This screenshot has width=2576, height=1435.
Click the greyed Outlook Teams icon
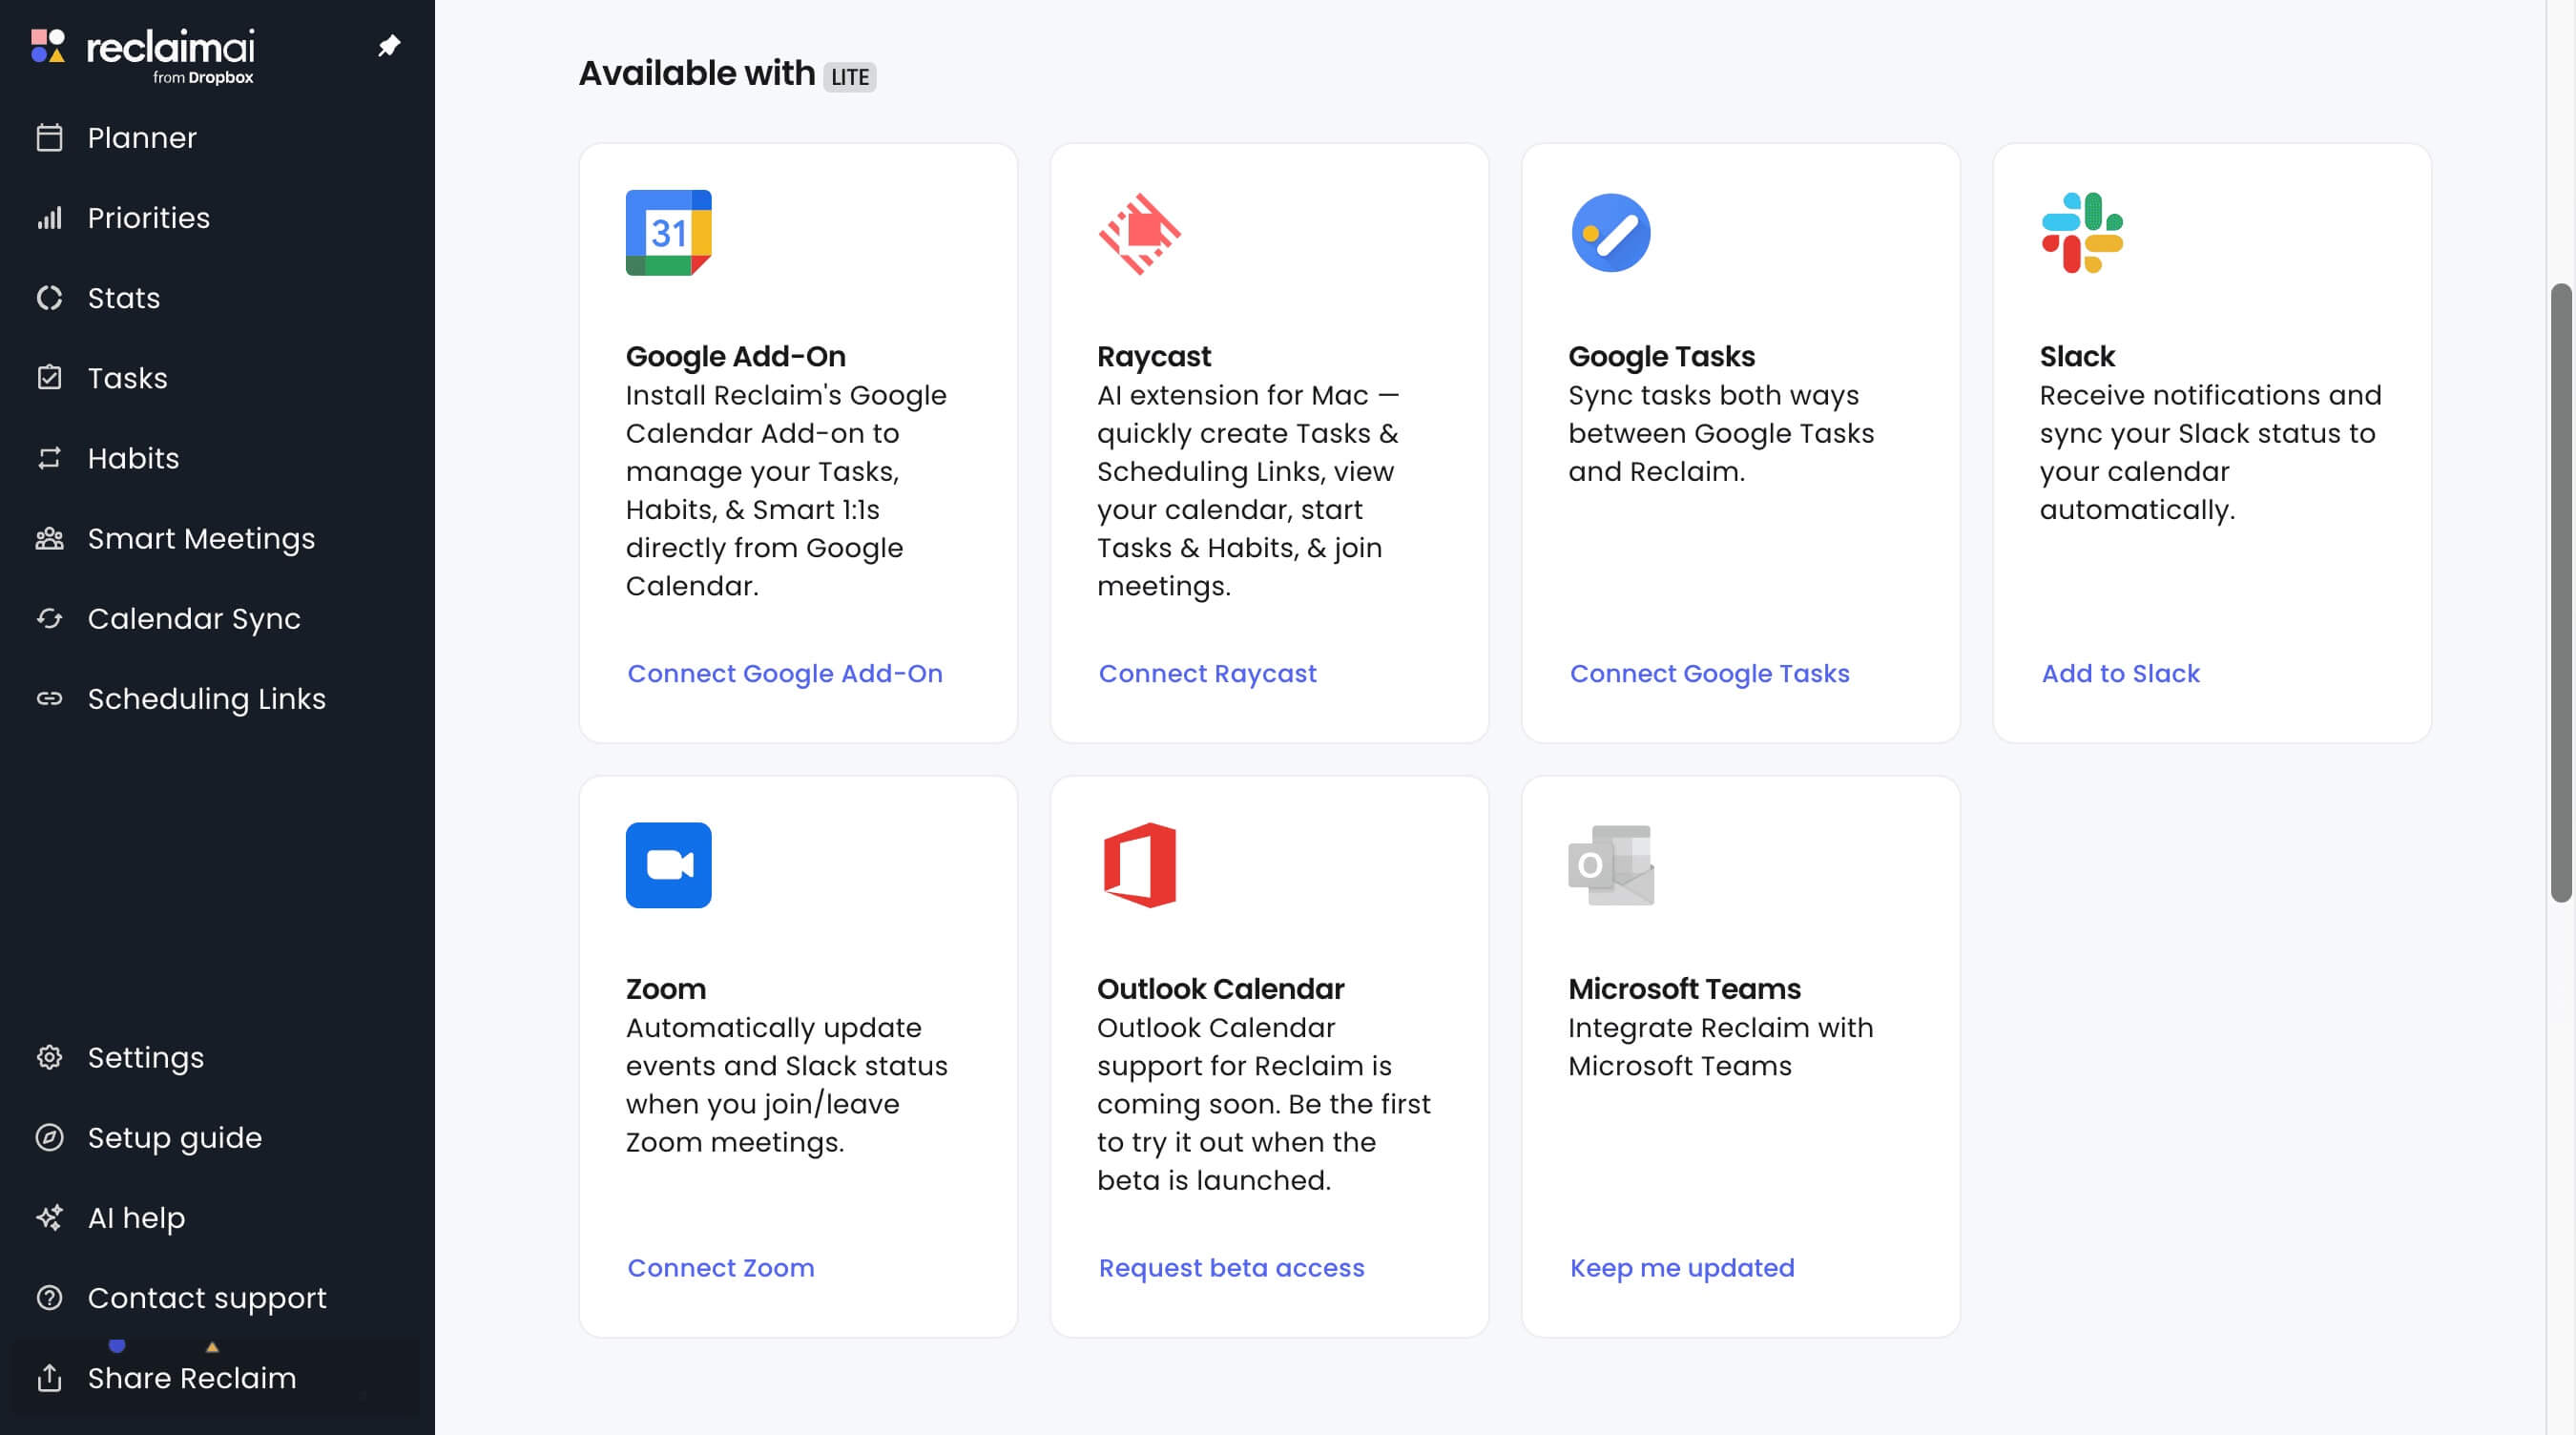coord(1610,865)
